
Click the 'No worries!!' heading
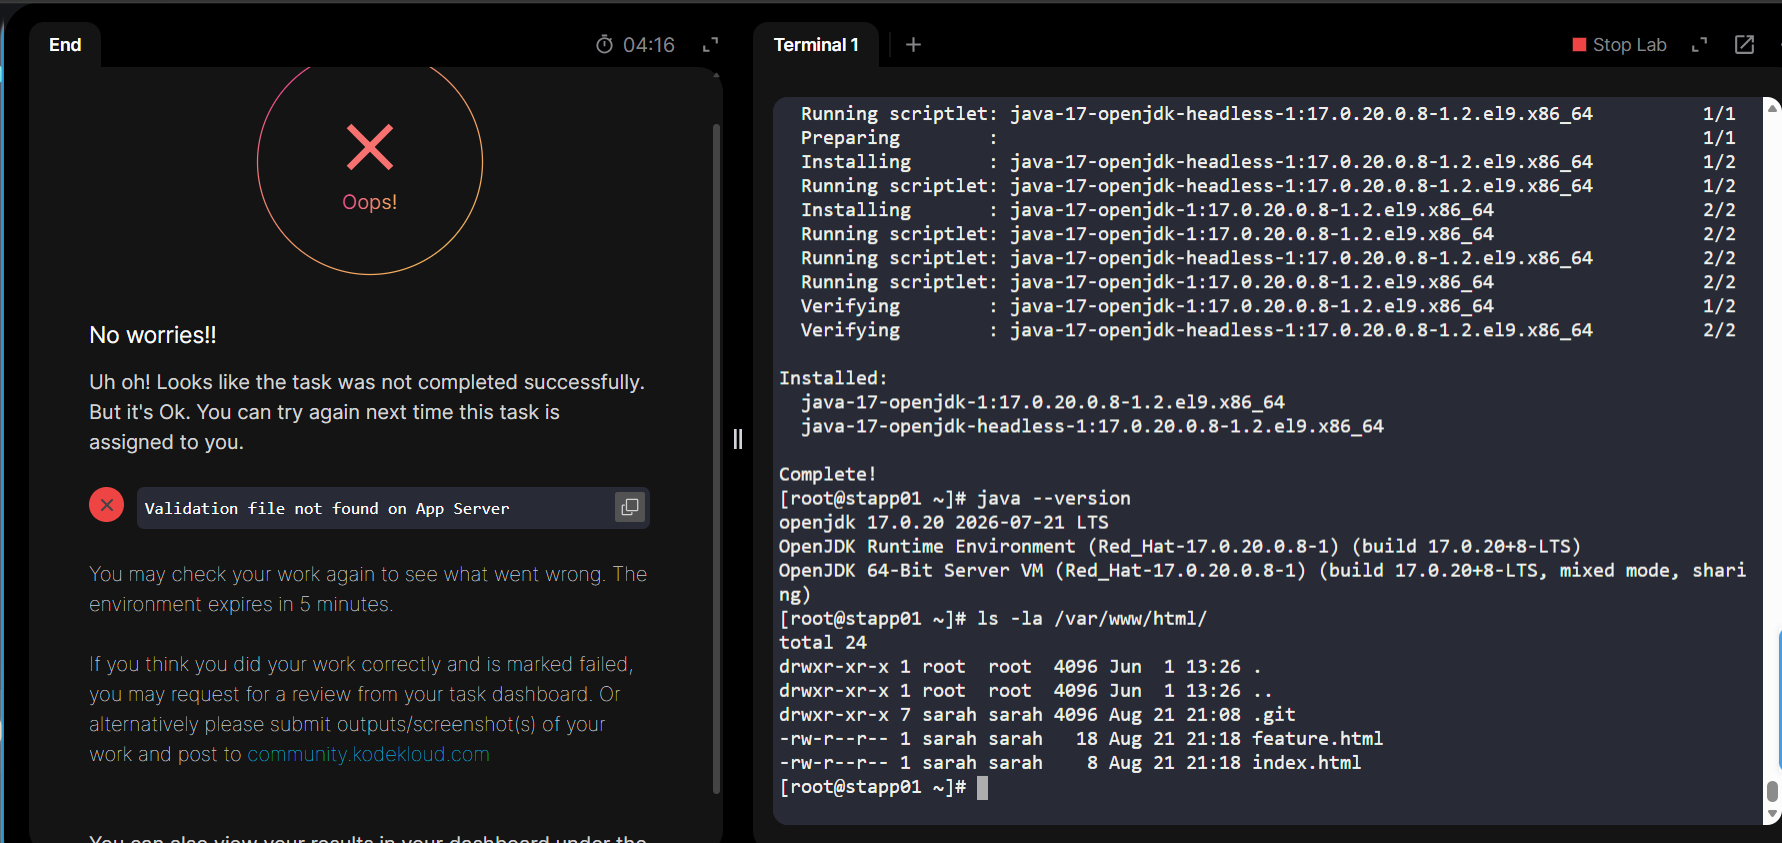coord(153,335)
